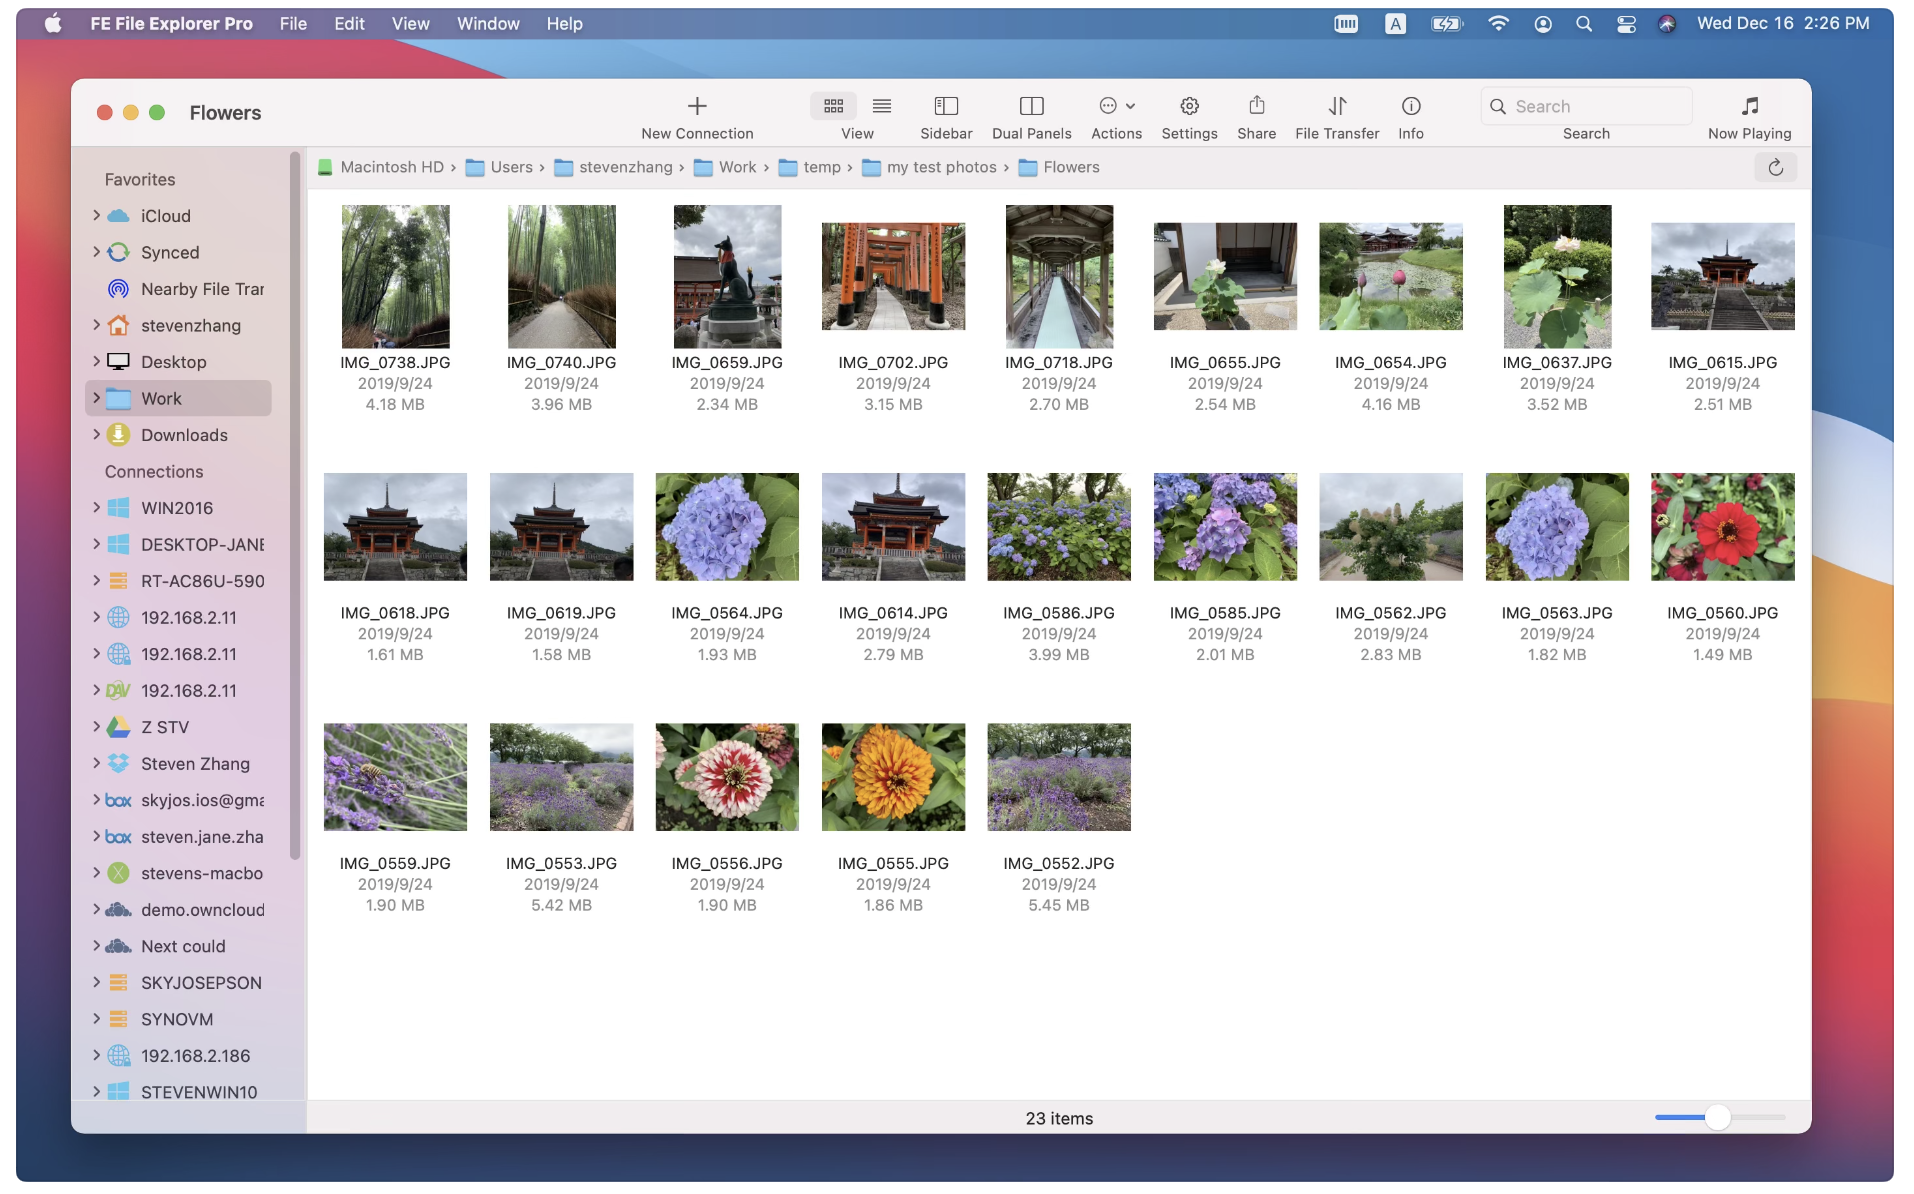Expand the iCloud sidebar item
Screen dimensions: 1914x1194
(96, 216)
